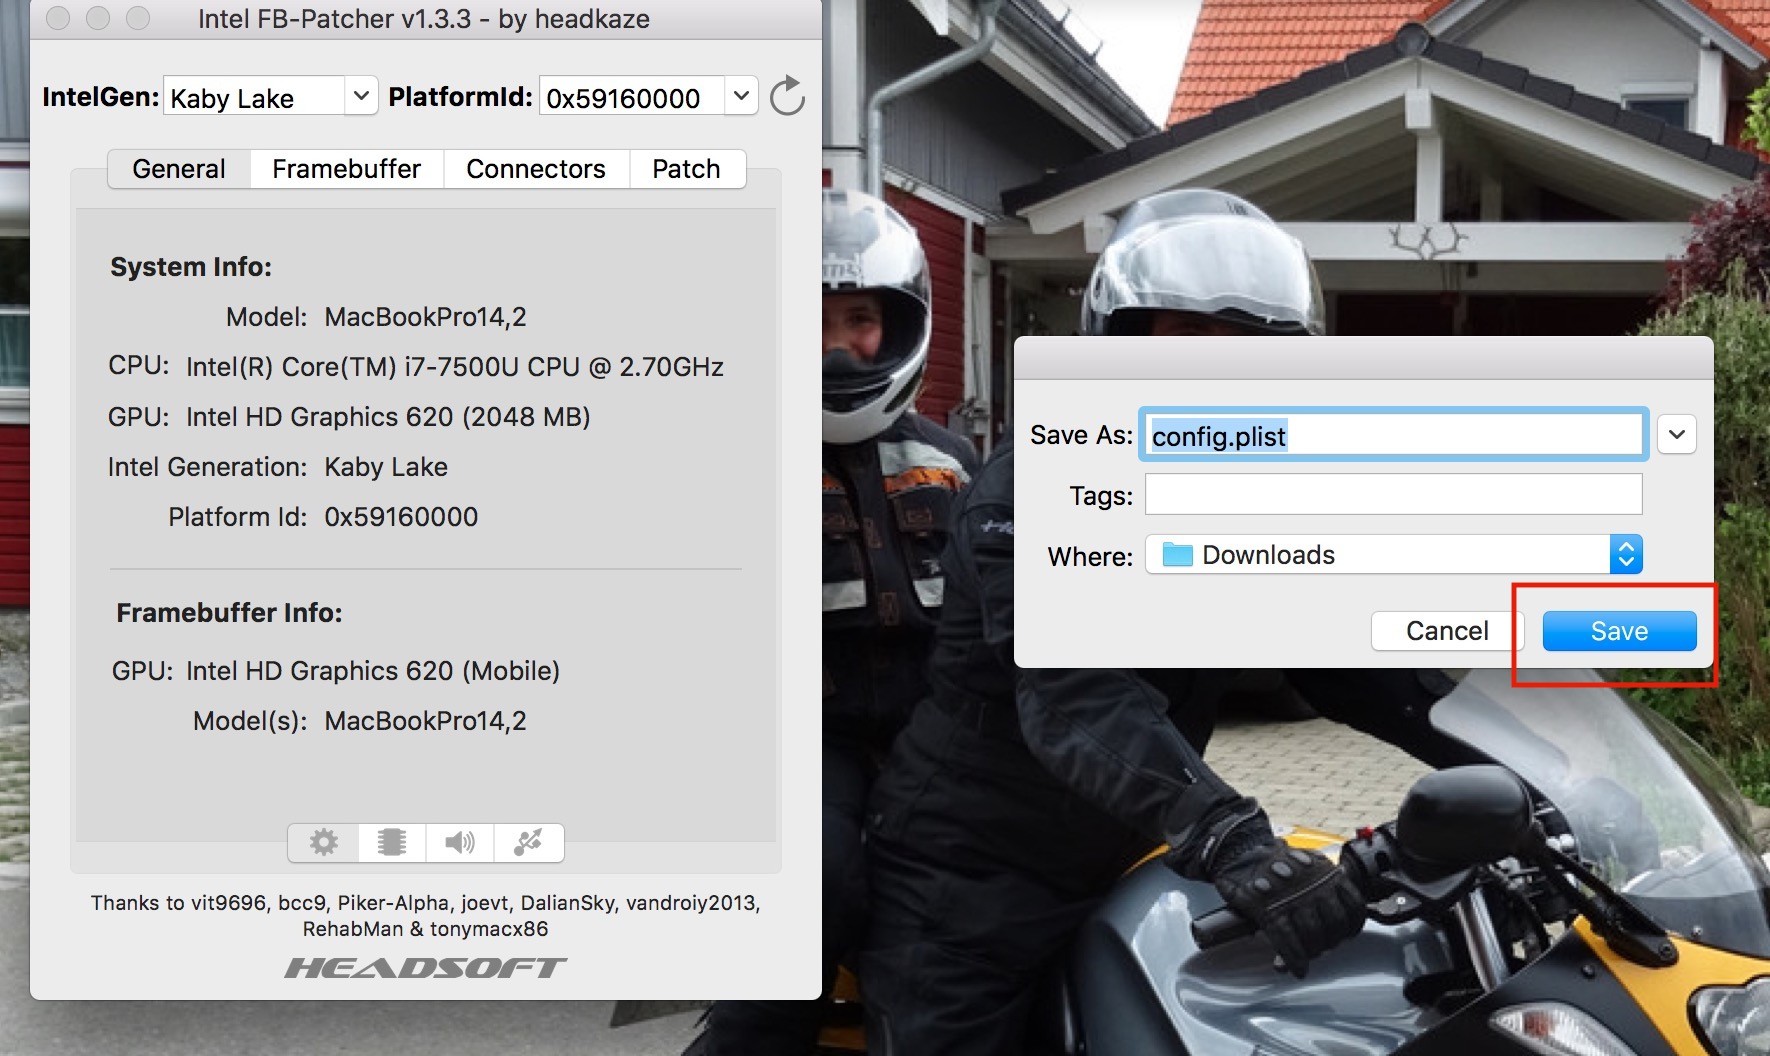The image size is (1770, 1056).
Task: Click the Headsoft logo
Action: click(425, 968)
